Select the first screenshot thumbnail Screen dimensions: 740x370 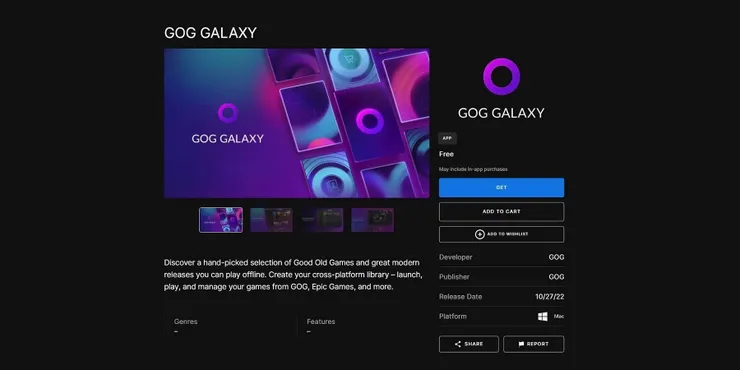(x=221, y=220)
